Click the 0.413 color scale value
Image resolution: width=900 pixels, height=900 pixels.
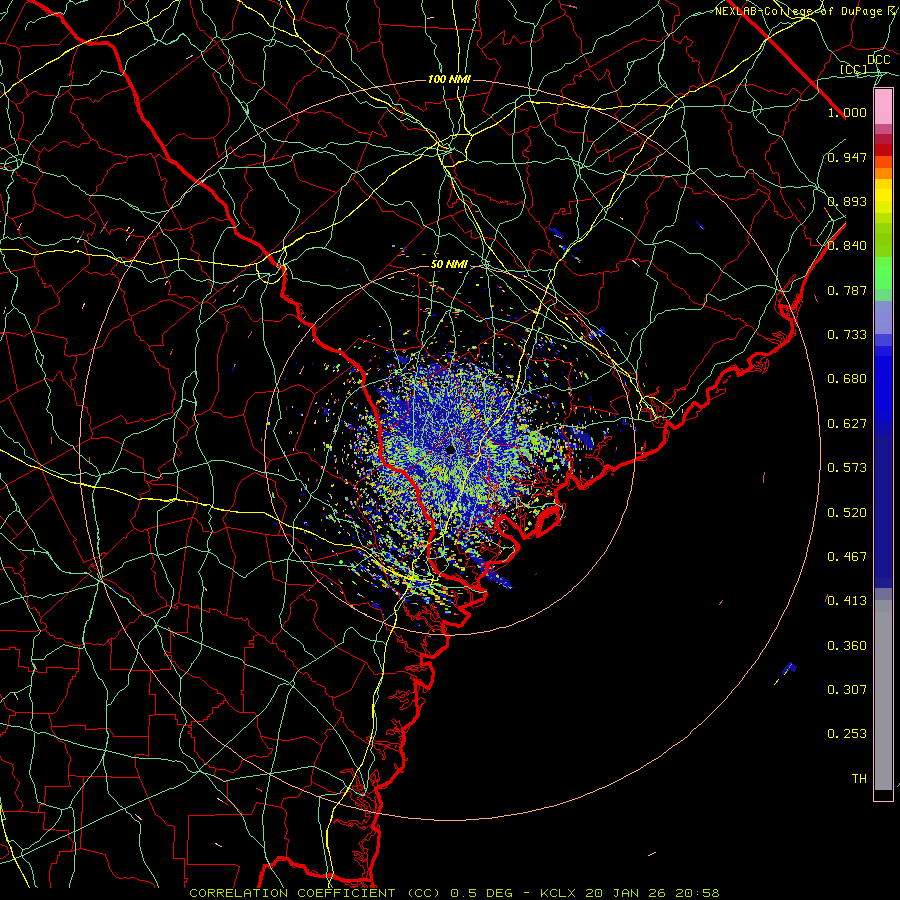pos(847,601)
